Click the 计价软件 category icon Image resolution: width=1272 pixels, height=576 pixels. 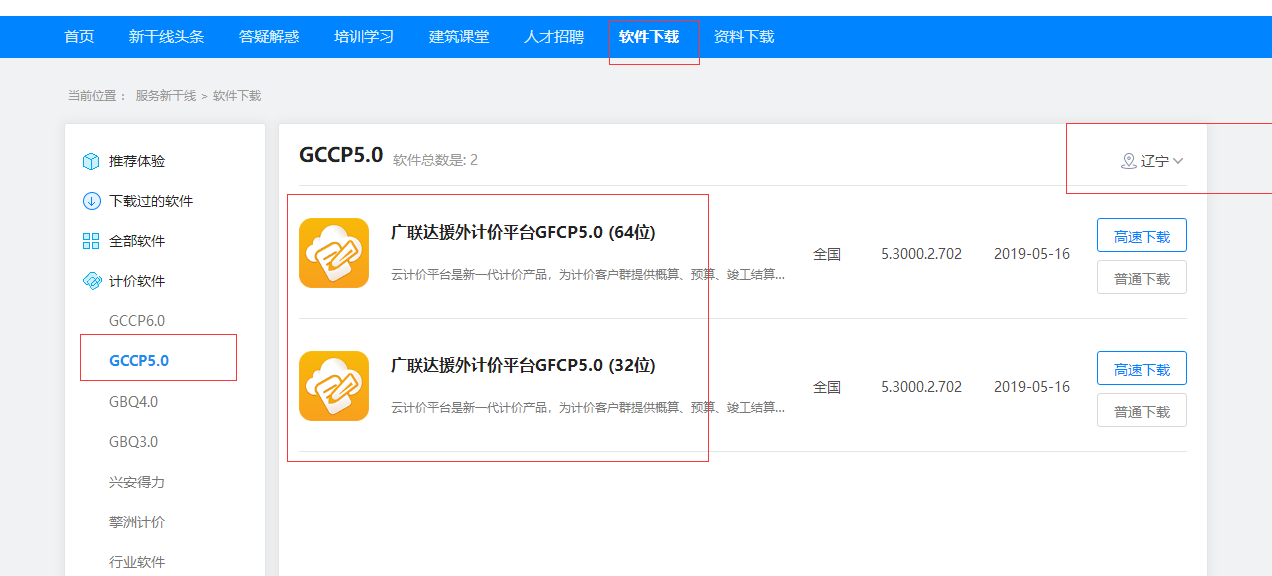coord(91,281)
